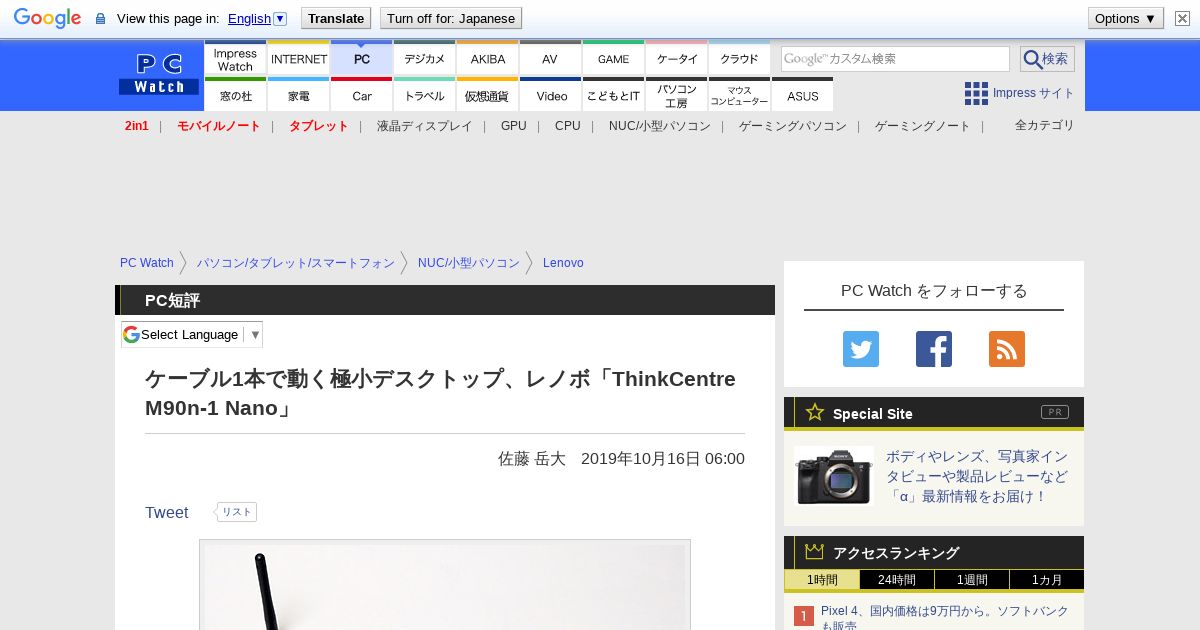
Task: Click the search magnifier button
Action: 1047,59
